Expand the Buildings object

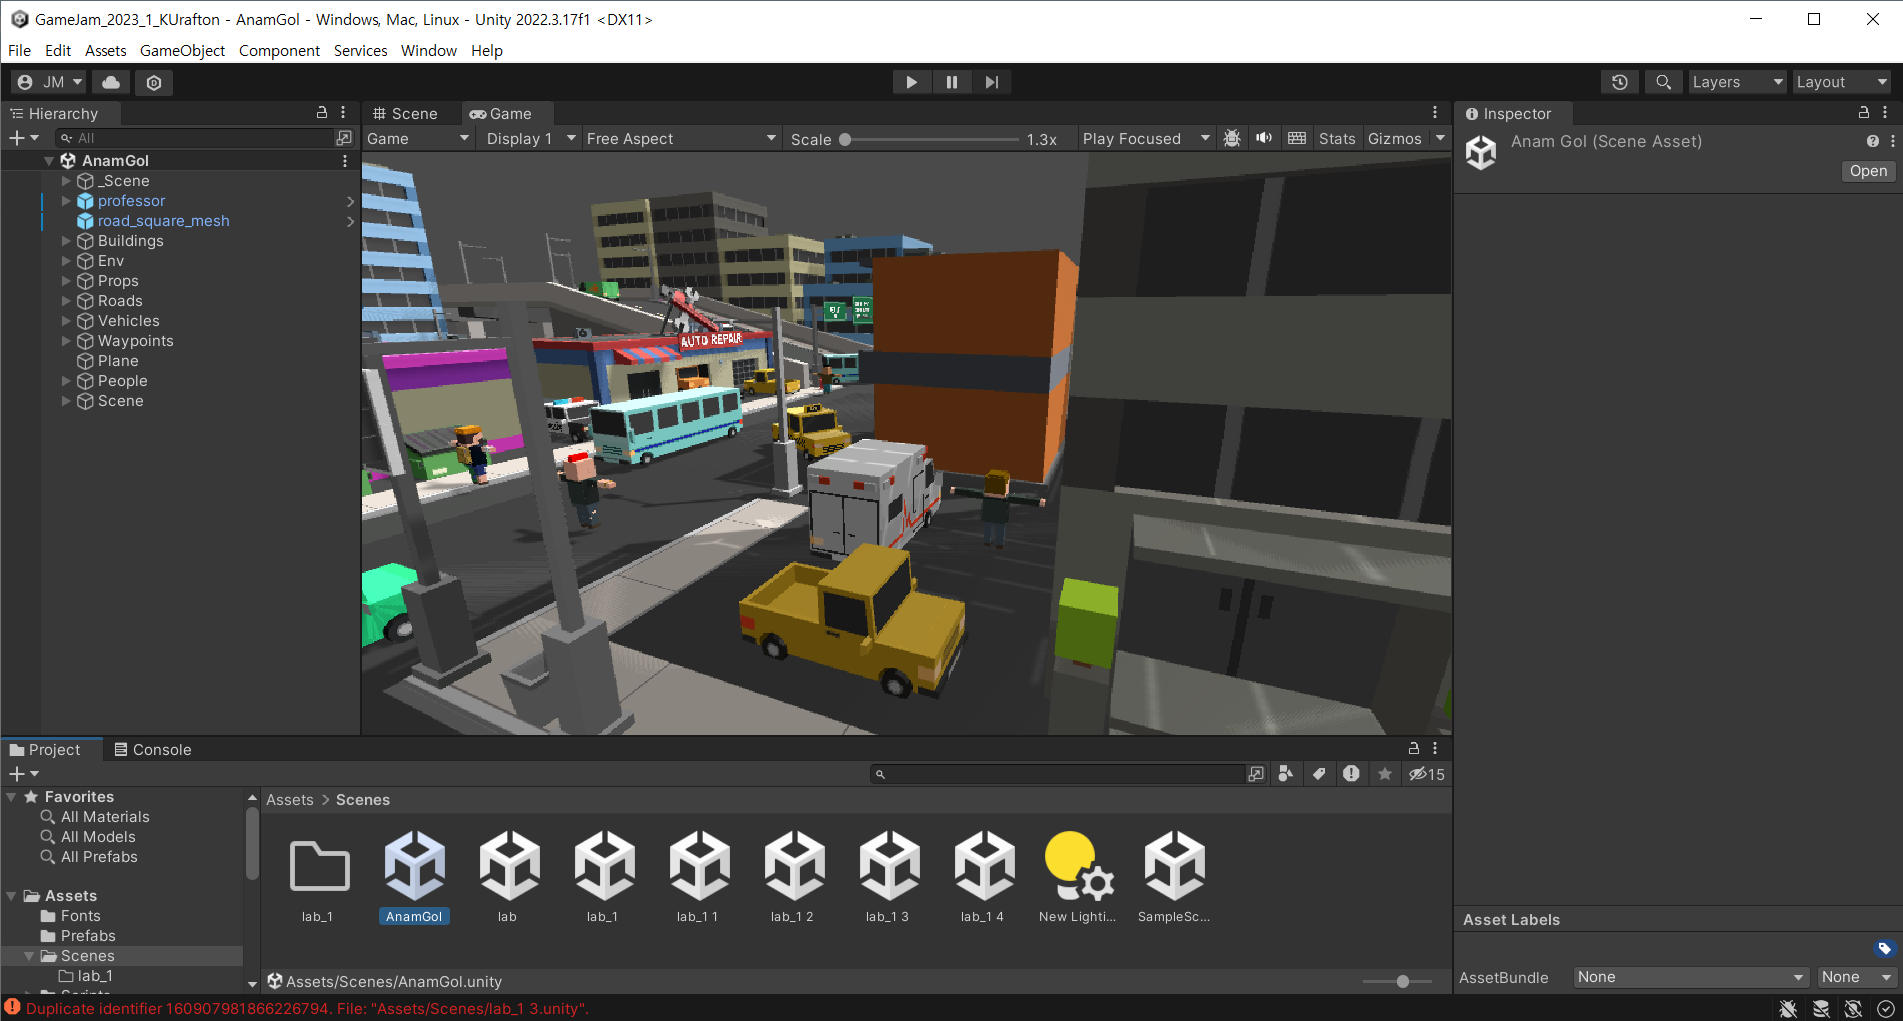tap(66, 241)
